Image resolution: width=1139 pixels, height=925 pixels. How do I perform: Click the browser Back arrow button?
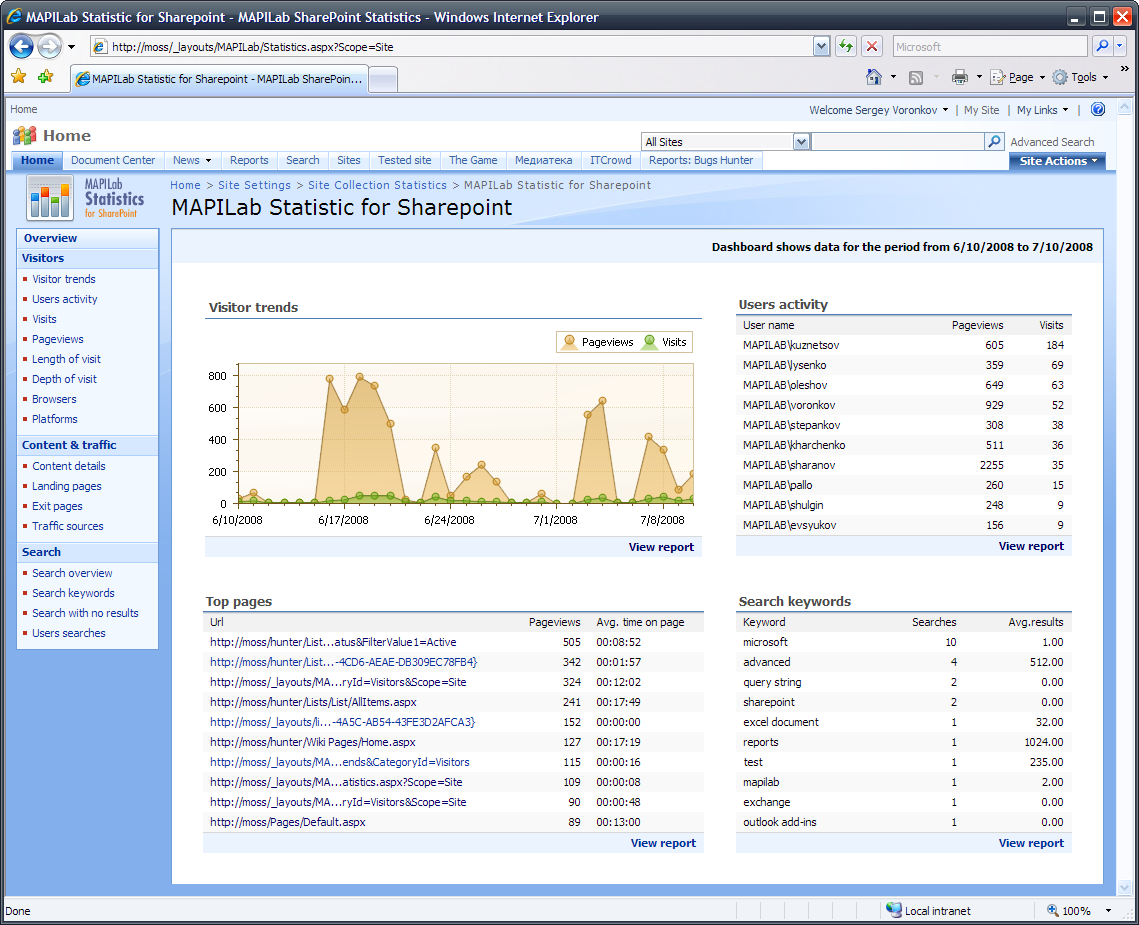[21, 47]
